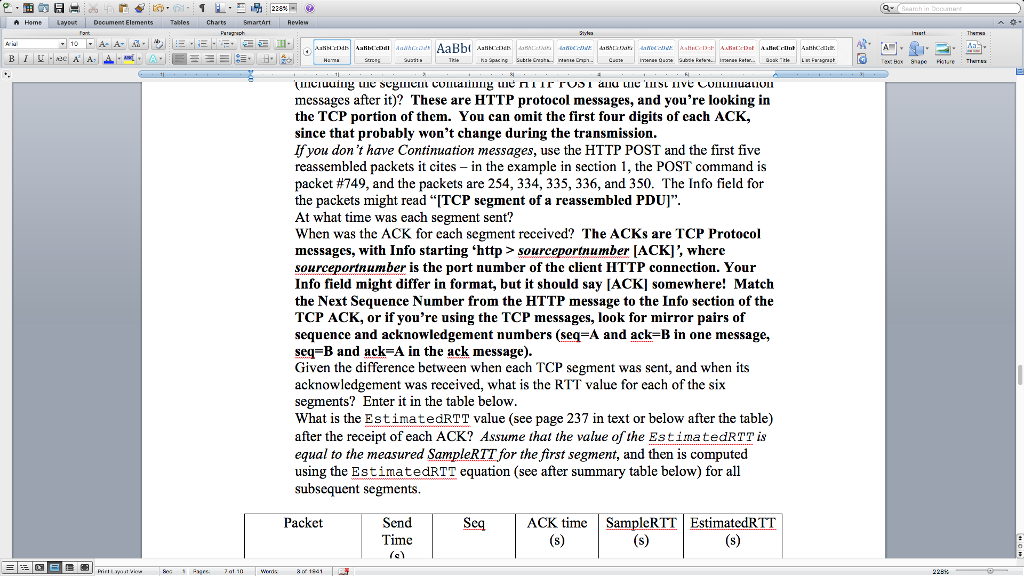This screenshot has width=1024, height=576.
Task: Select the Format Painter tool
Action: coord(138,6)
